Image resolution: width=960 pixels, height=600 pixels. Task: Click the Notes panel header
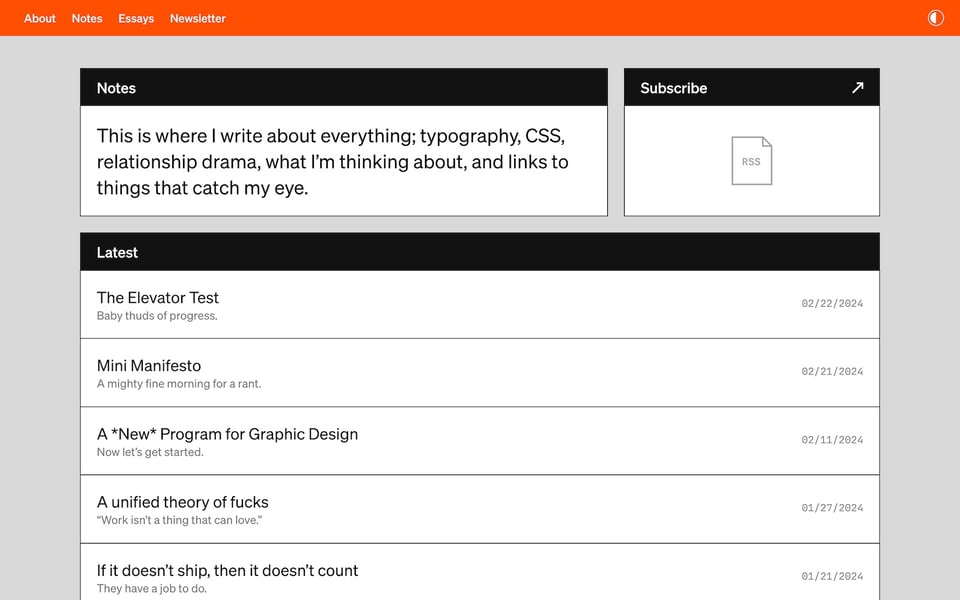(x=116, y=88)
